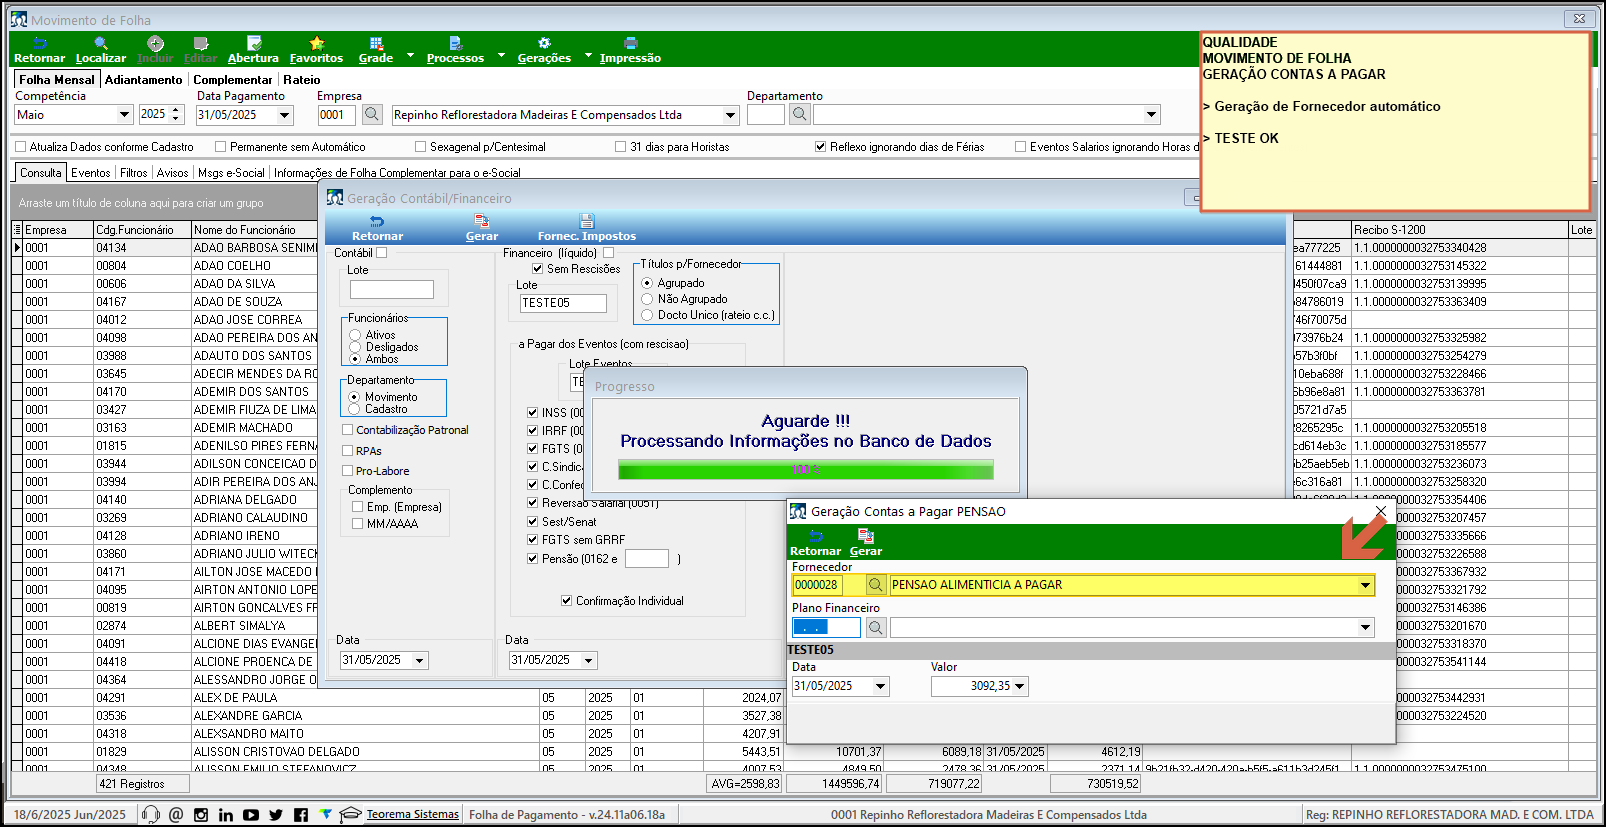The height and width of the screenshot is (827, 1606).
Task: Click the Recibo S-1200 column header
Action: pyautogui.click(x=1460, y=230)
